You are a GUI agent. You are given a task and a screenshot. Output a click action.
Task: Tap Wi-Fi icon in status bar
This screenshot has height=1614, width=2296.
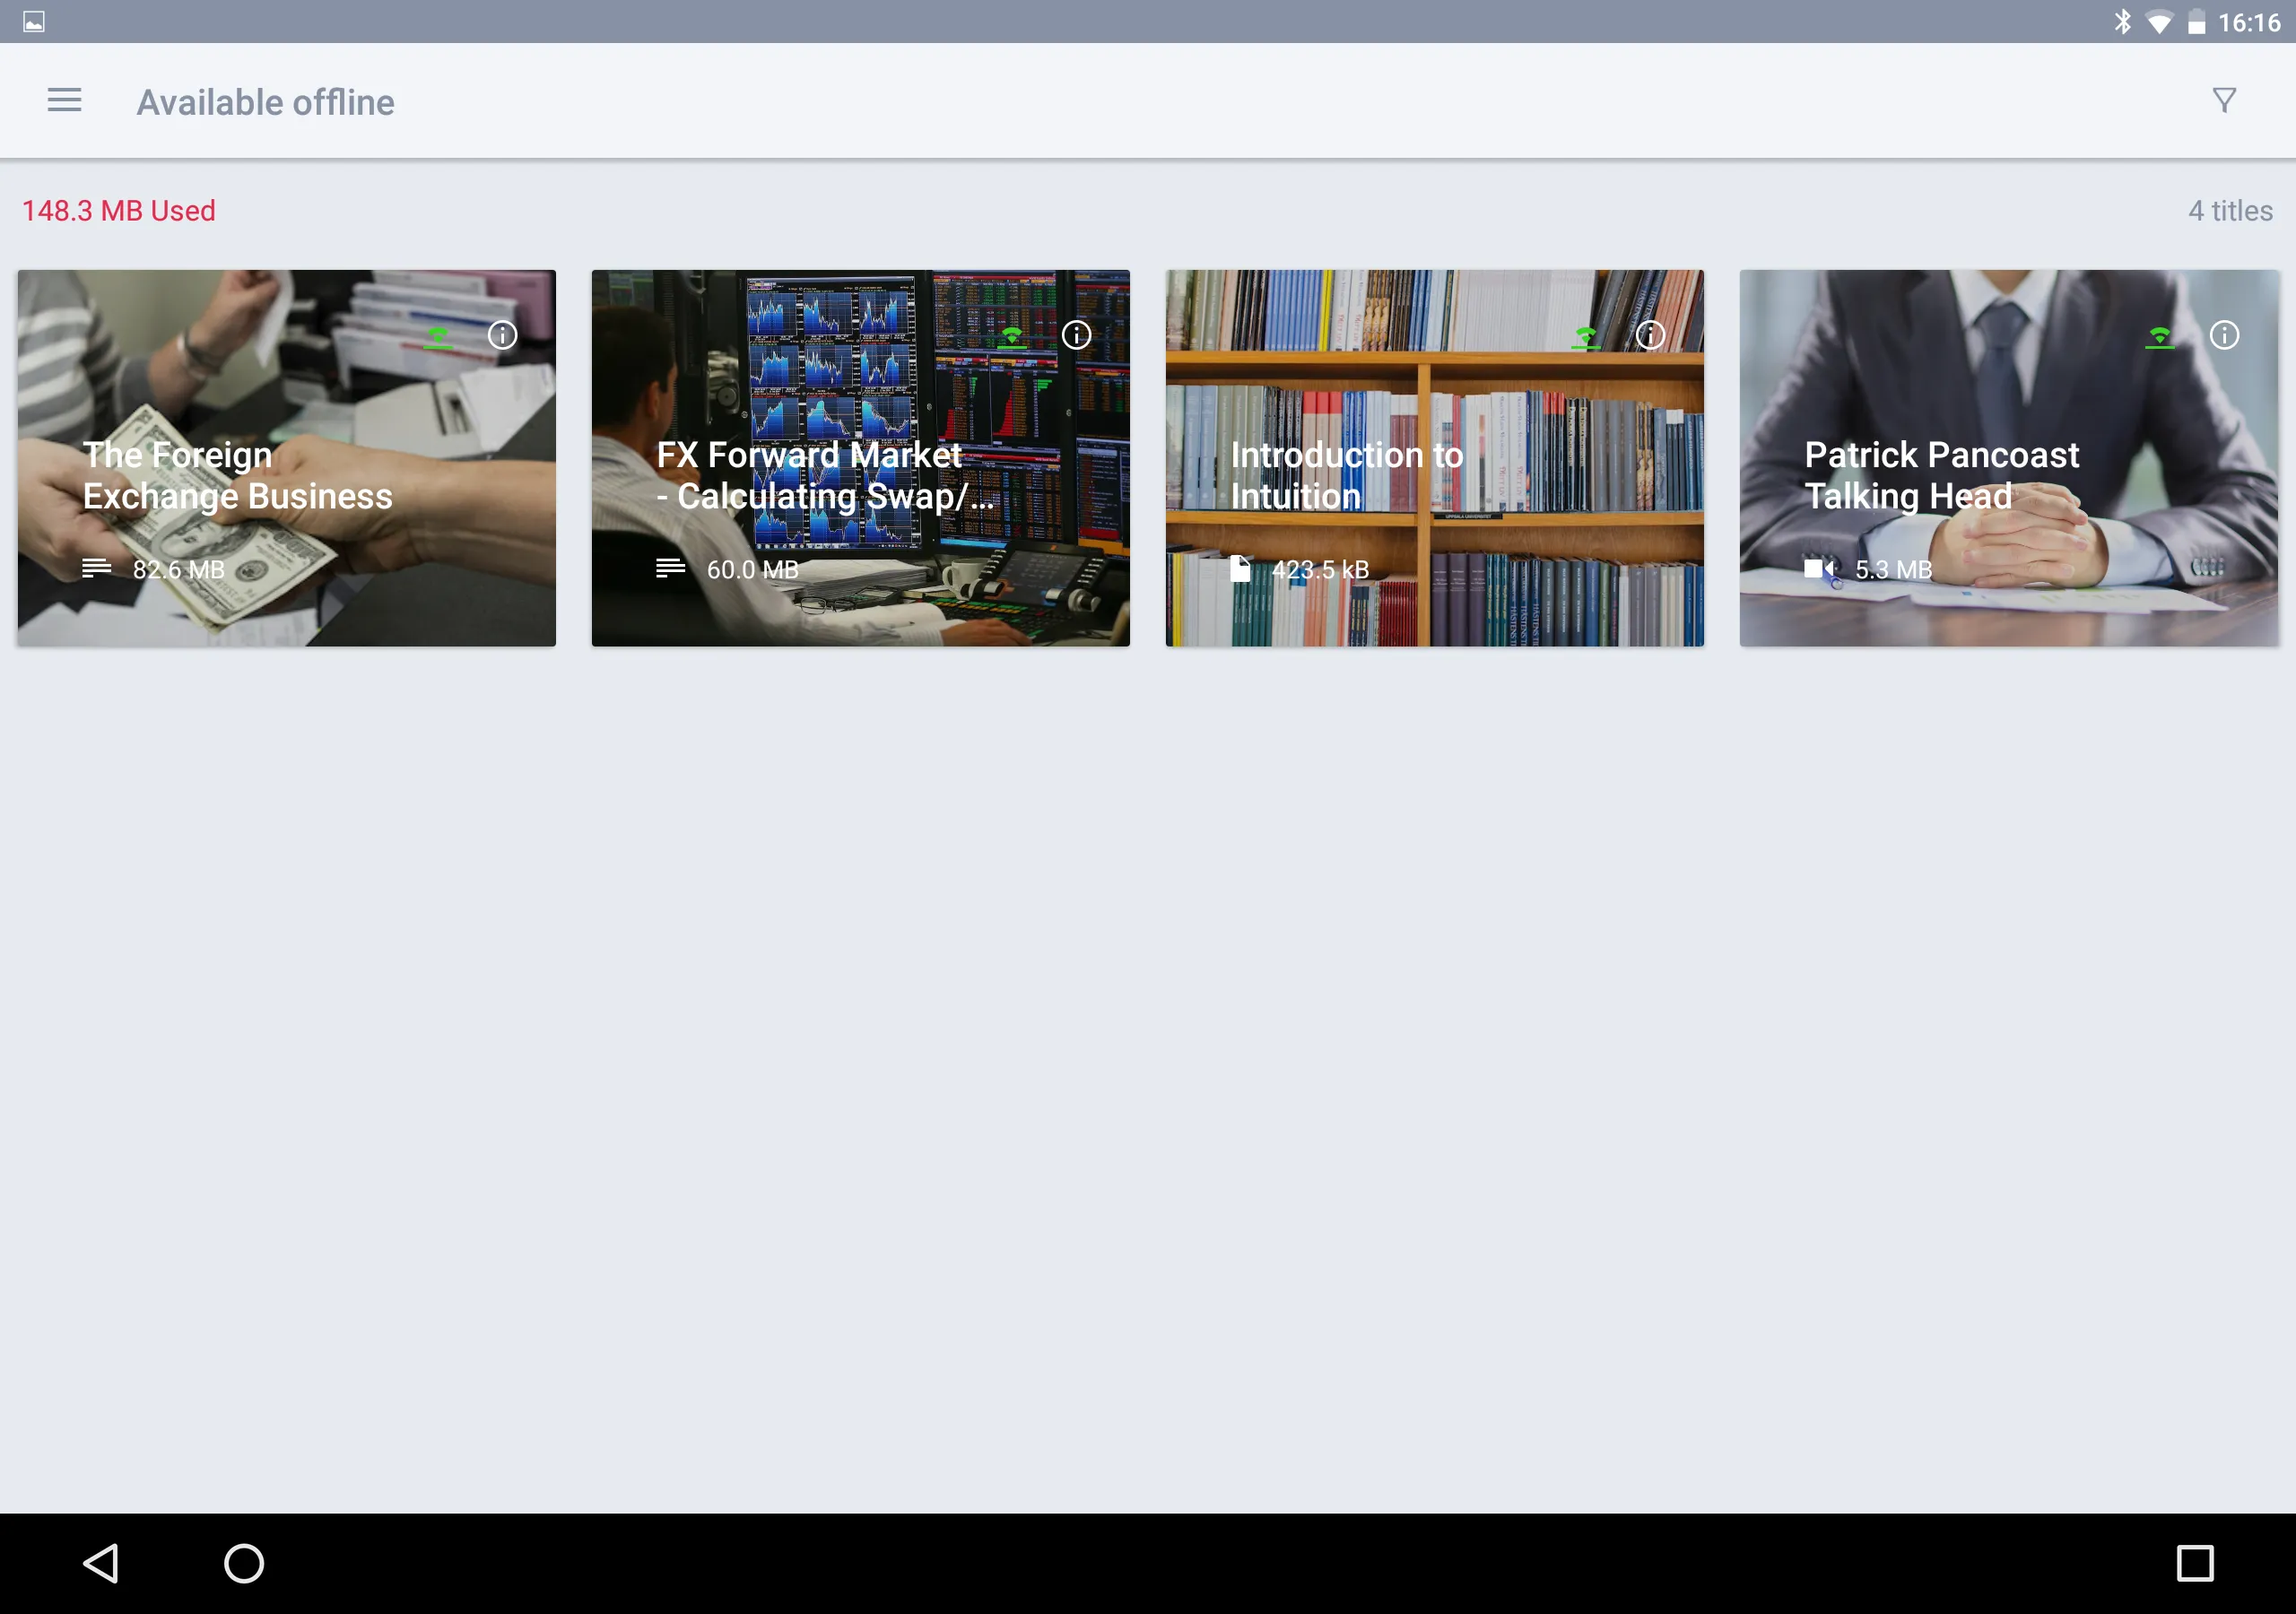click(x=2160, y=22)
